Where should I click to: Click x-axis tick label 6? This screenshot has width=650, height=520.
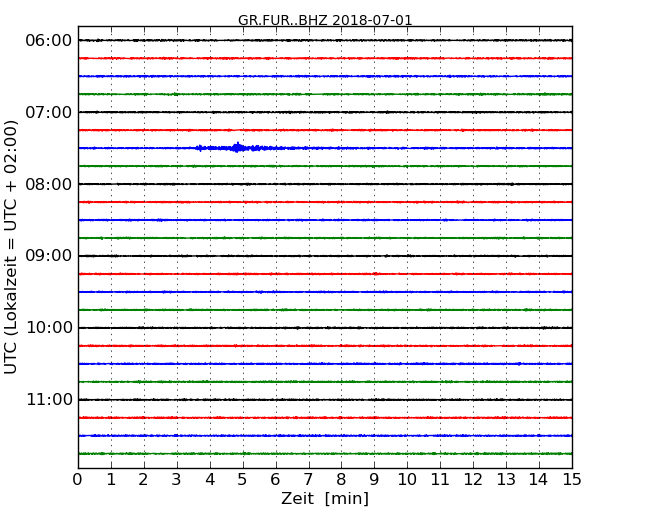click(x=276, y=480)
